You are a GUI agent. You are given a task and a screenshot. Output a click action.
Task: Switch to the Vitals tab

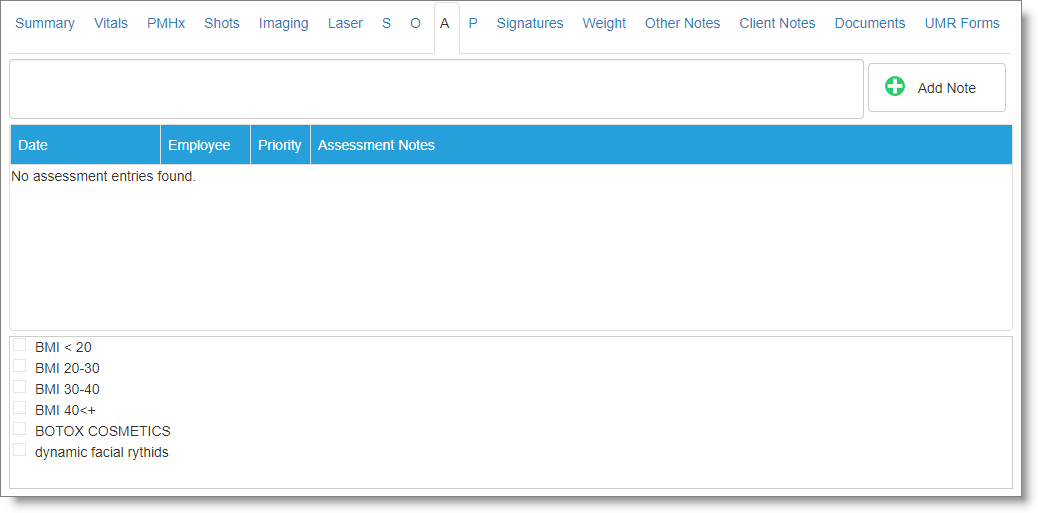(x=111, y=23)
